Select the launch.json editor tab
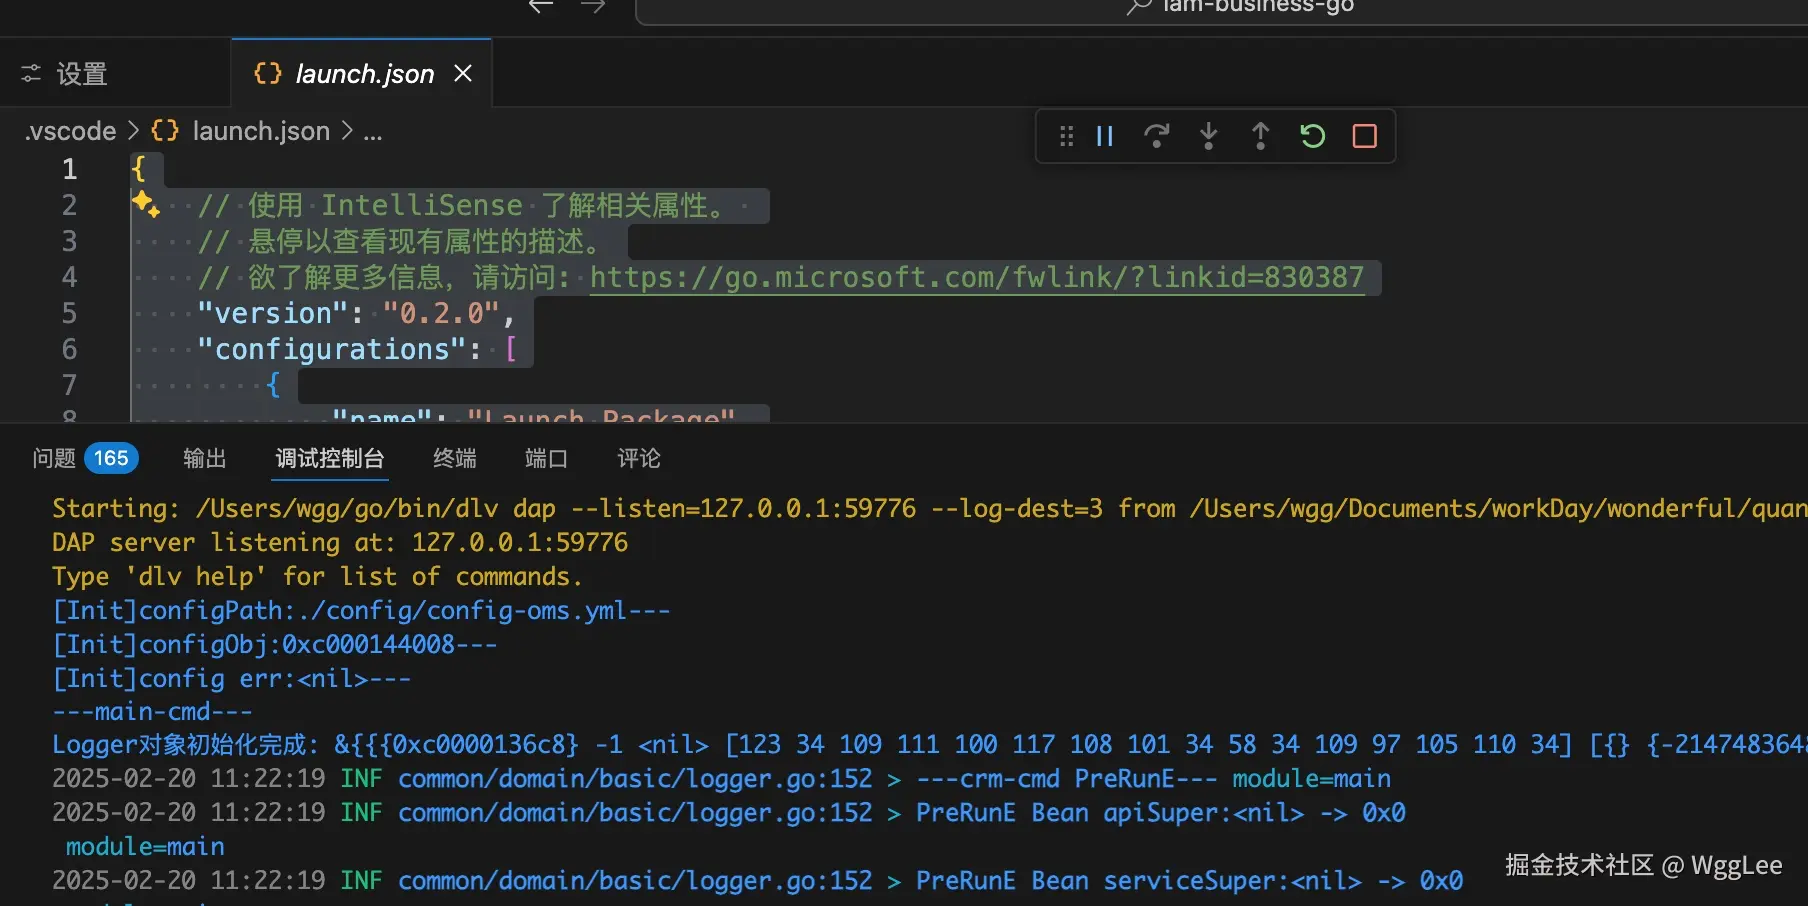 362,74
